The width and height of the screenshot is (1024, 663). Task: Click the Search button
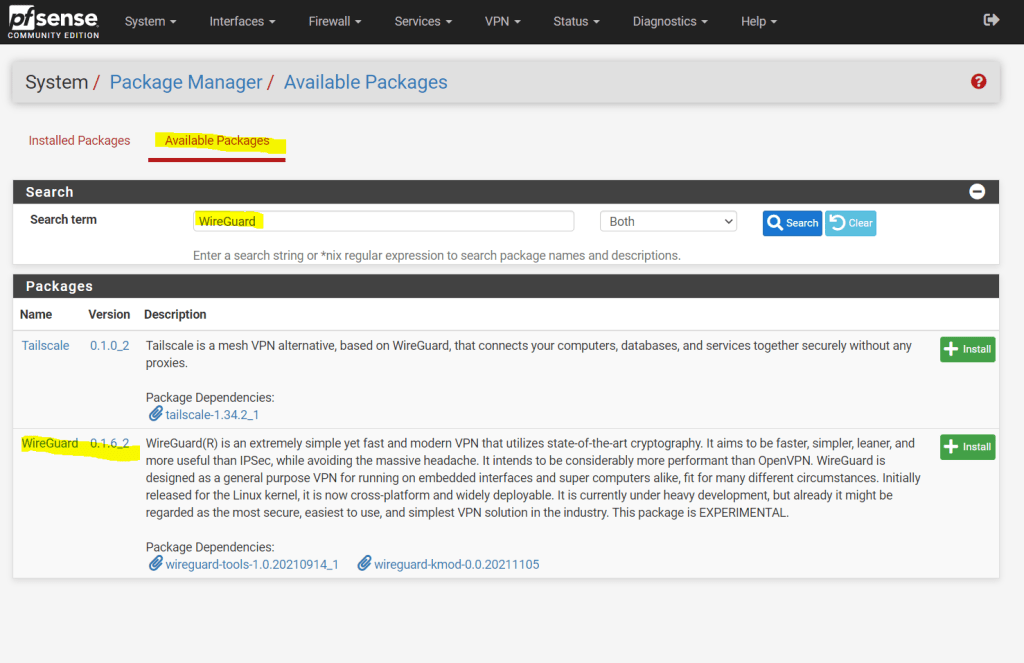tap(792, 223)
